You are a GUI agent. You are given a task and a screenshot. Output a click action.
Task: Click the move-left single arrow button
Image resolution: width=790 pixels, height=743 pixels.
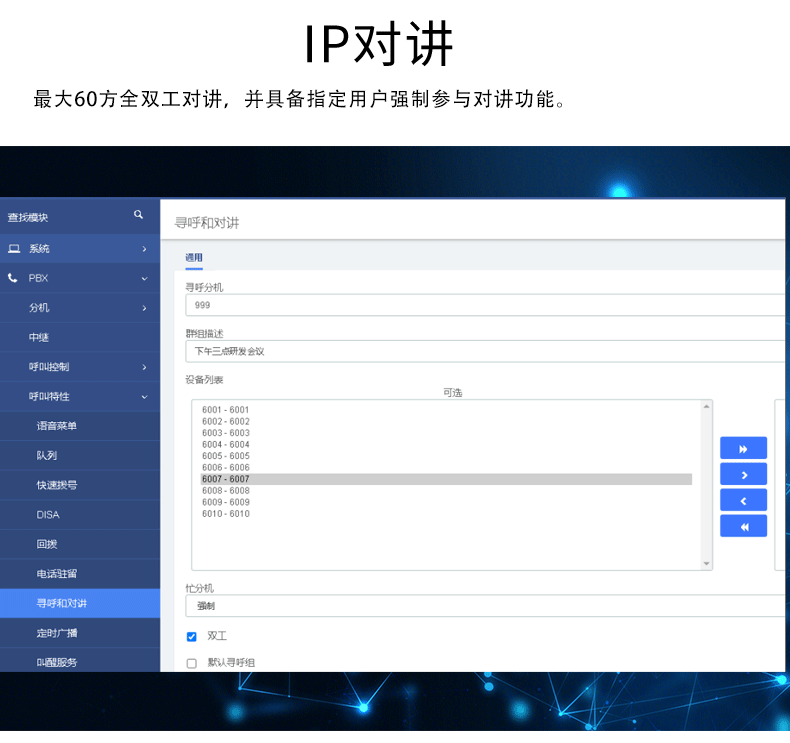point(743,501)
